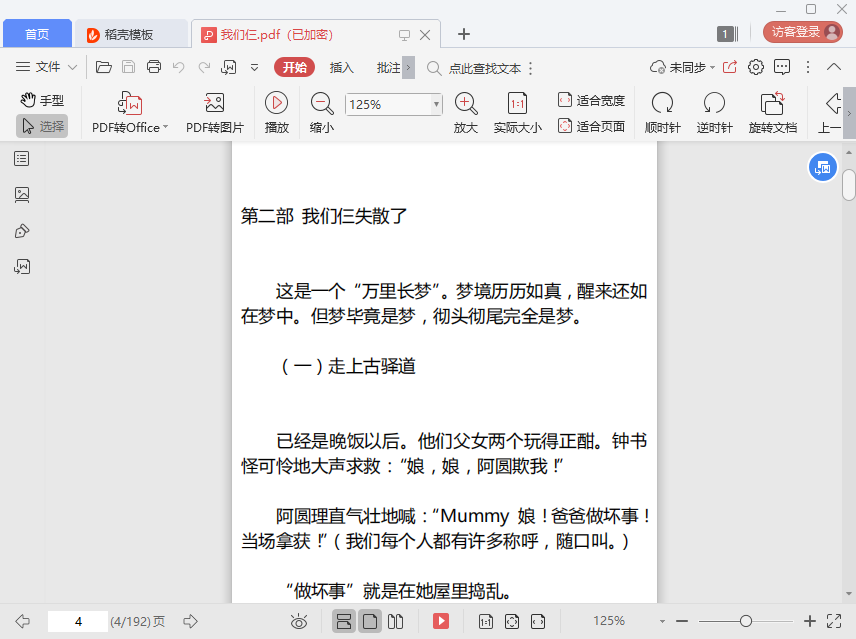
Task: Rotate page clockwise with 顺时针
Action: pyautogui.click(x=662, y=103)
